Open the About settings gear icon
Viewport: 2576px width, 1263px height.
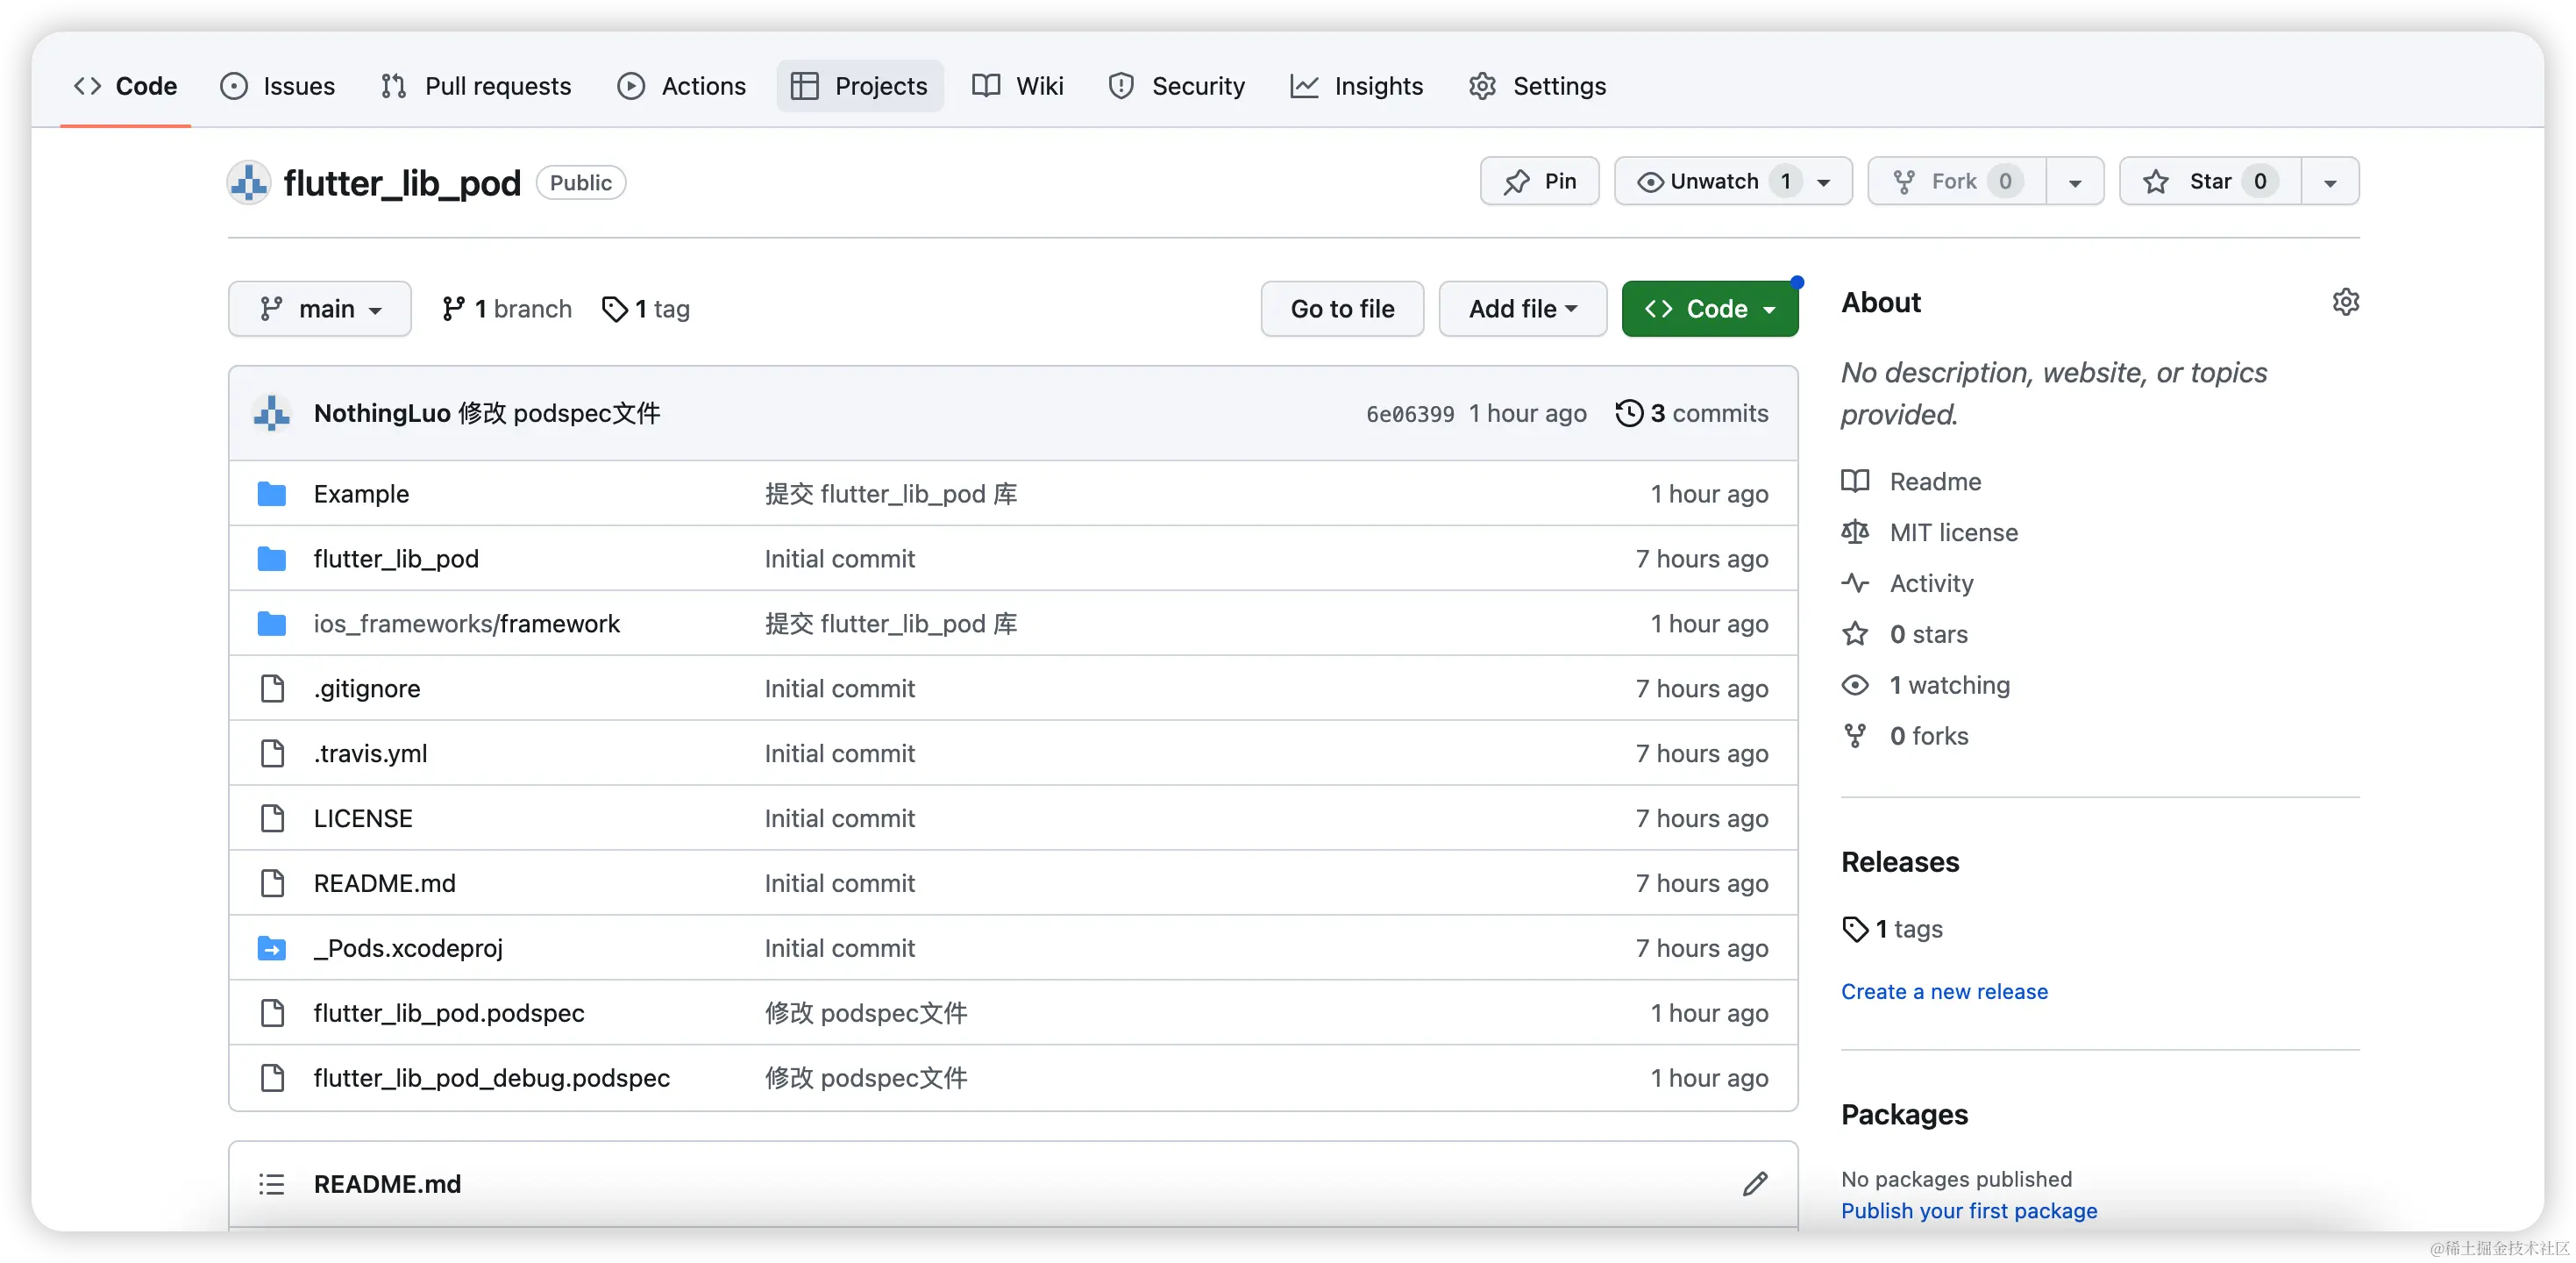point(2345,302)
